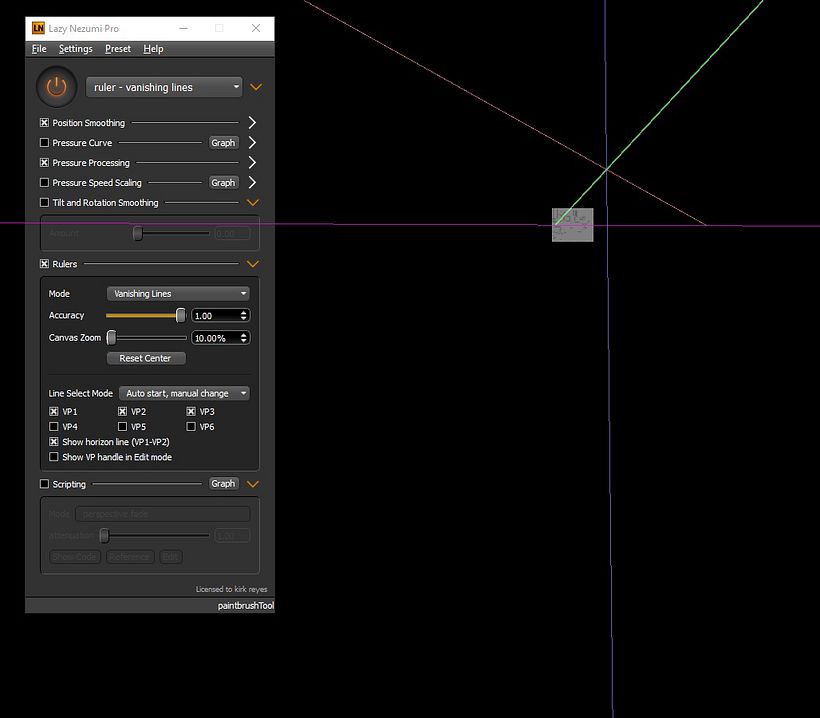This screenshot has height=718, width=820.
Task: Click the Canvas Zoom stepper arrows
Action: 244,338
